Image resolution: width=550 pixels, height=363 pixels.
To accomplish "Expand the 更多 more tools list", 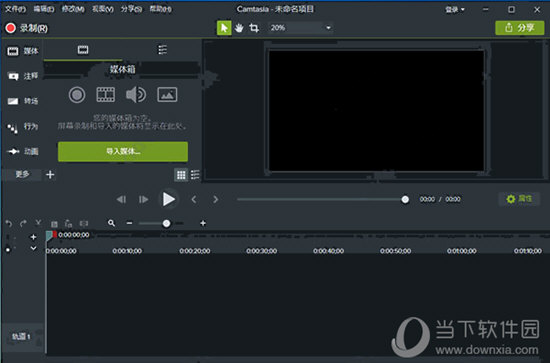I will pyautogui.click(x=22, y=174).
